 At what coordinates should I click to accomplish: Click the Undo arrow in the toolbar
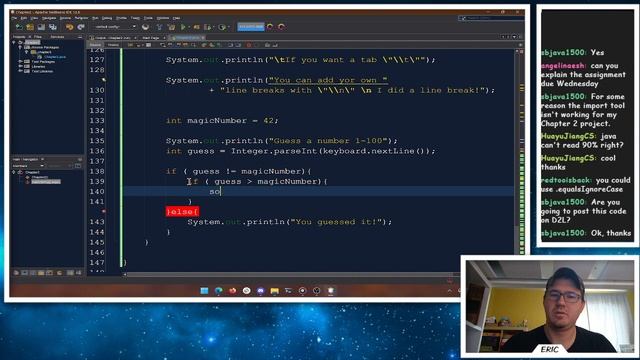69,27
